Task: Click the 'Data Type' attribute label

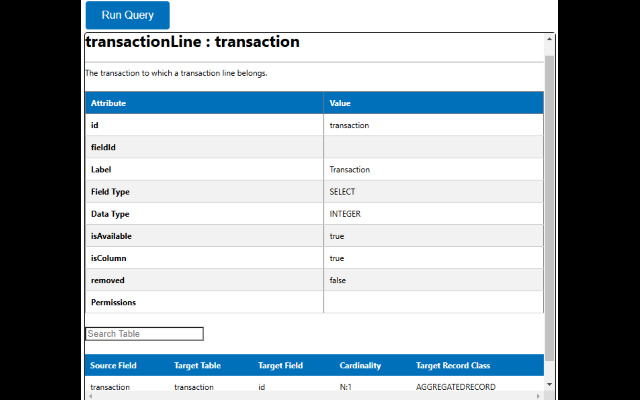Action: [110, 214]
